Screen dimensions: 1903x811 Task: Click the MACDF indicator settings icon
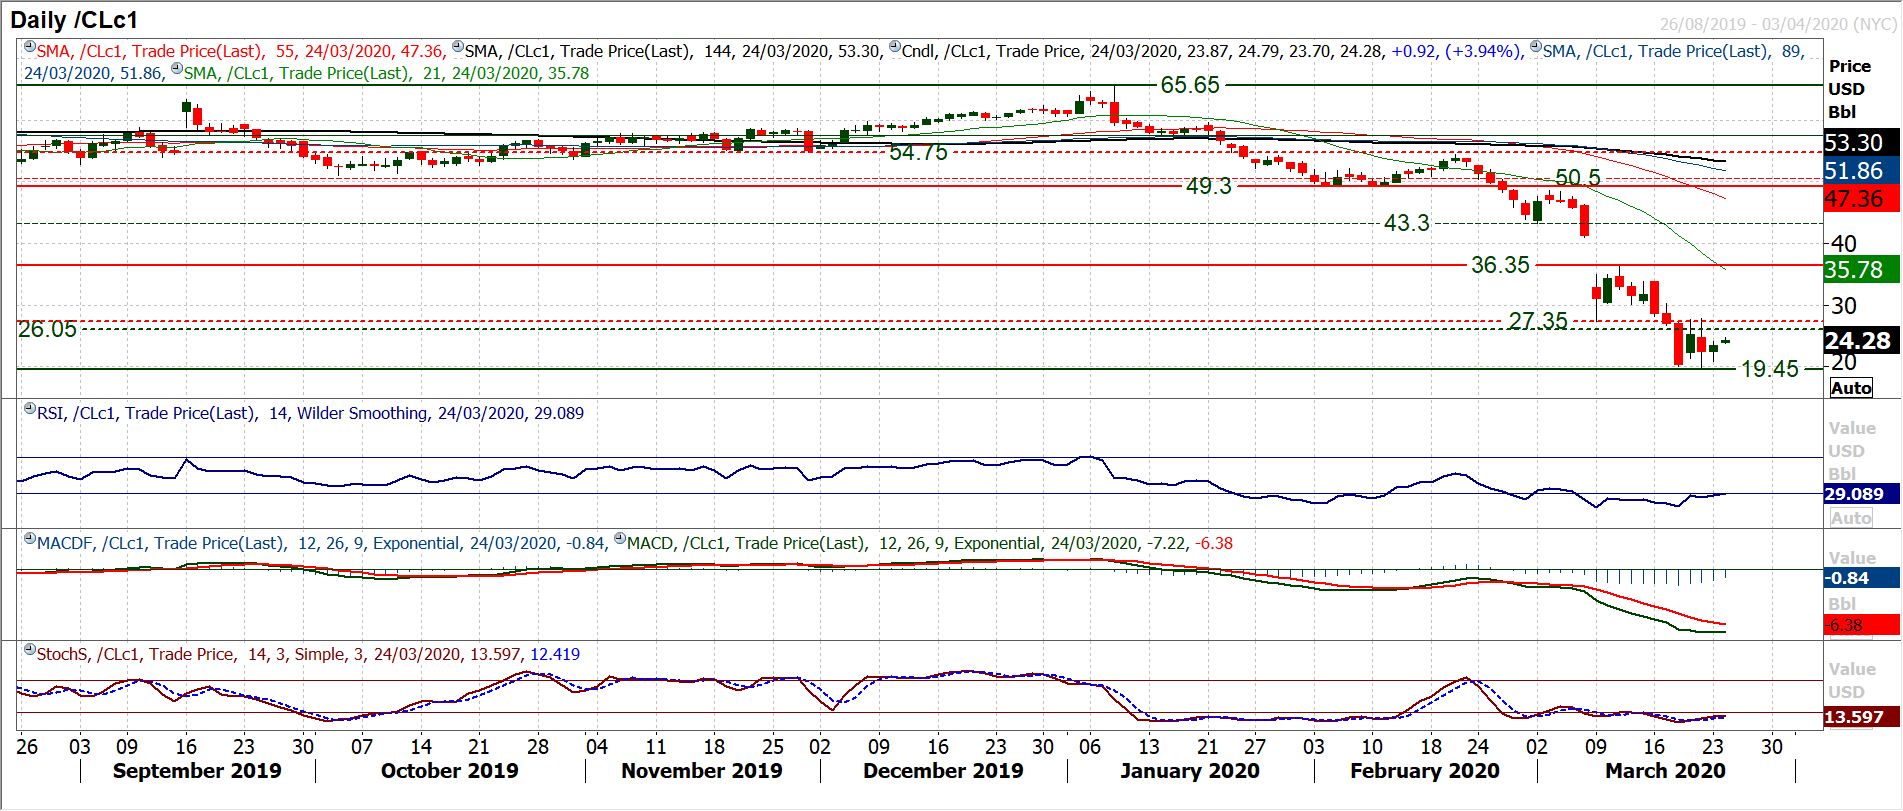30,539
